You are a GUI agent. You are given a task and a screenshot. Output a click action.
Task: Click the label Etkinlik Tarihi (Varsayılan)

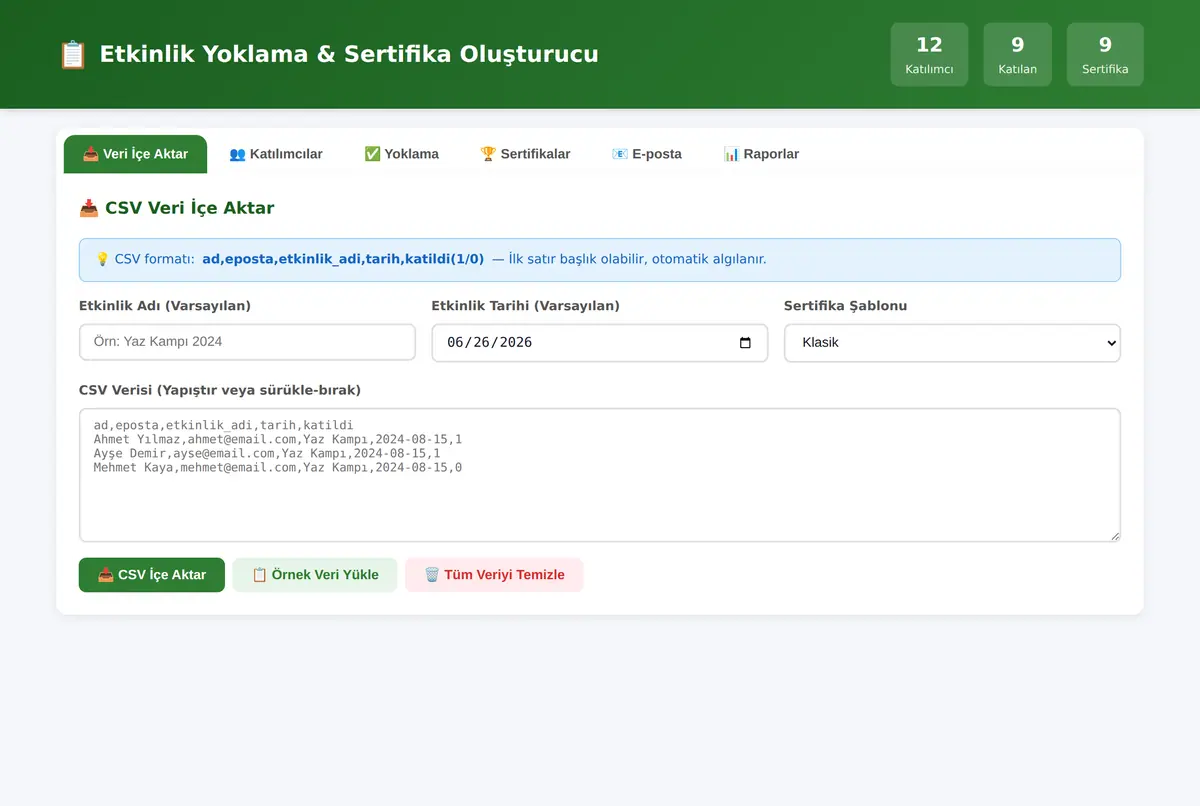[525, 306]
